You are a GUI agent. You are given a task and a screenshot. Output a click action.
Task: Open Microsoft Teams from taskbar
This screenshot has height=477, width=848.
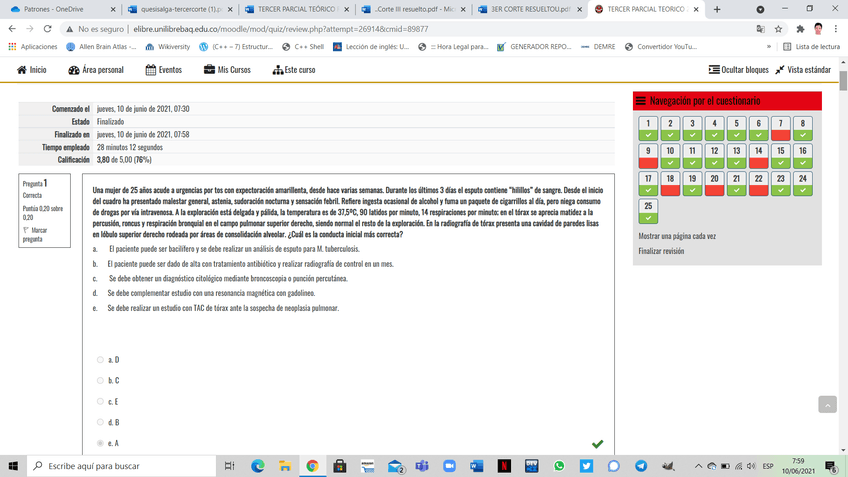pyautogui.click(x=422, y=466)
